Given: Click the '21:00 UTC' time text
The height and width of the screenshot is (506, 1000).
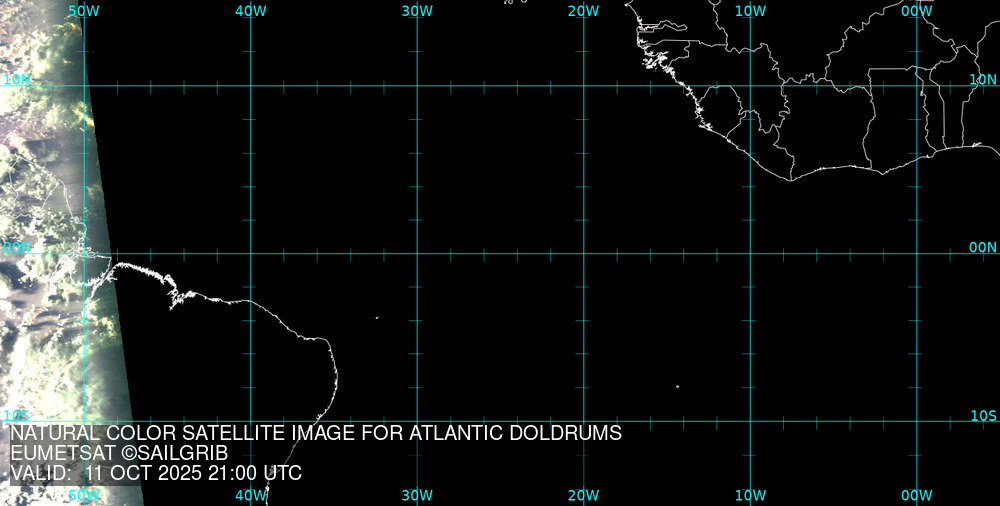Looking at the screenshot, I should pos(253,473).
